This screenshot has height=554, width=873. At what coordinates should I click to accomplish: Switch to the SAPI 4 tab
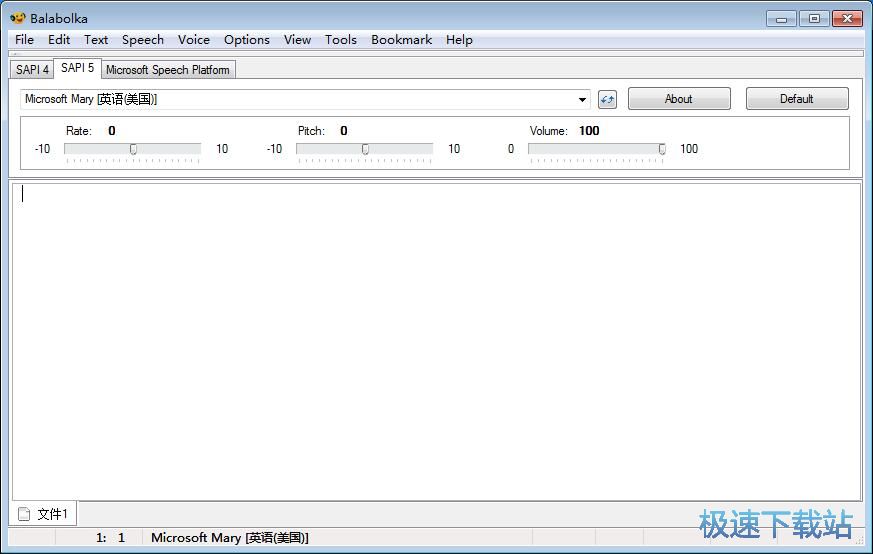32,70
